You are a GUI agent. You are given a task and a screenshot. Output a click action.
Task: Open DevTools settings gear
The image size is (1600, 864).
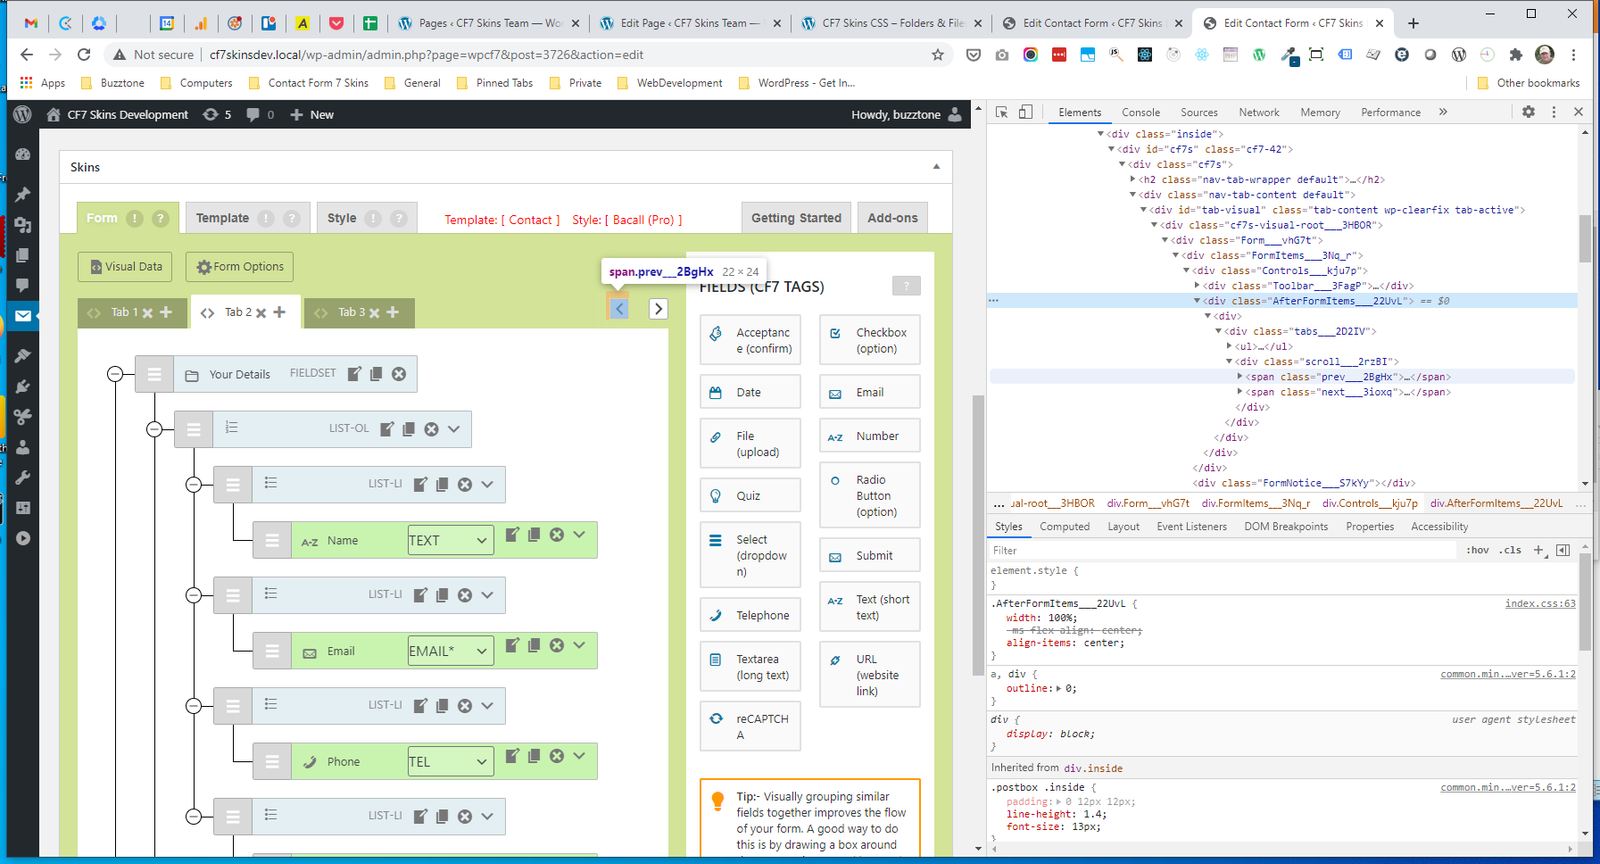click(x=1528, y=112)
